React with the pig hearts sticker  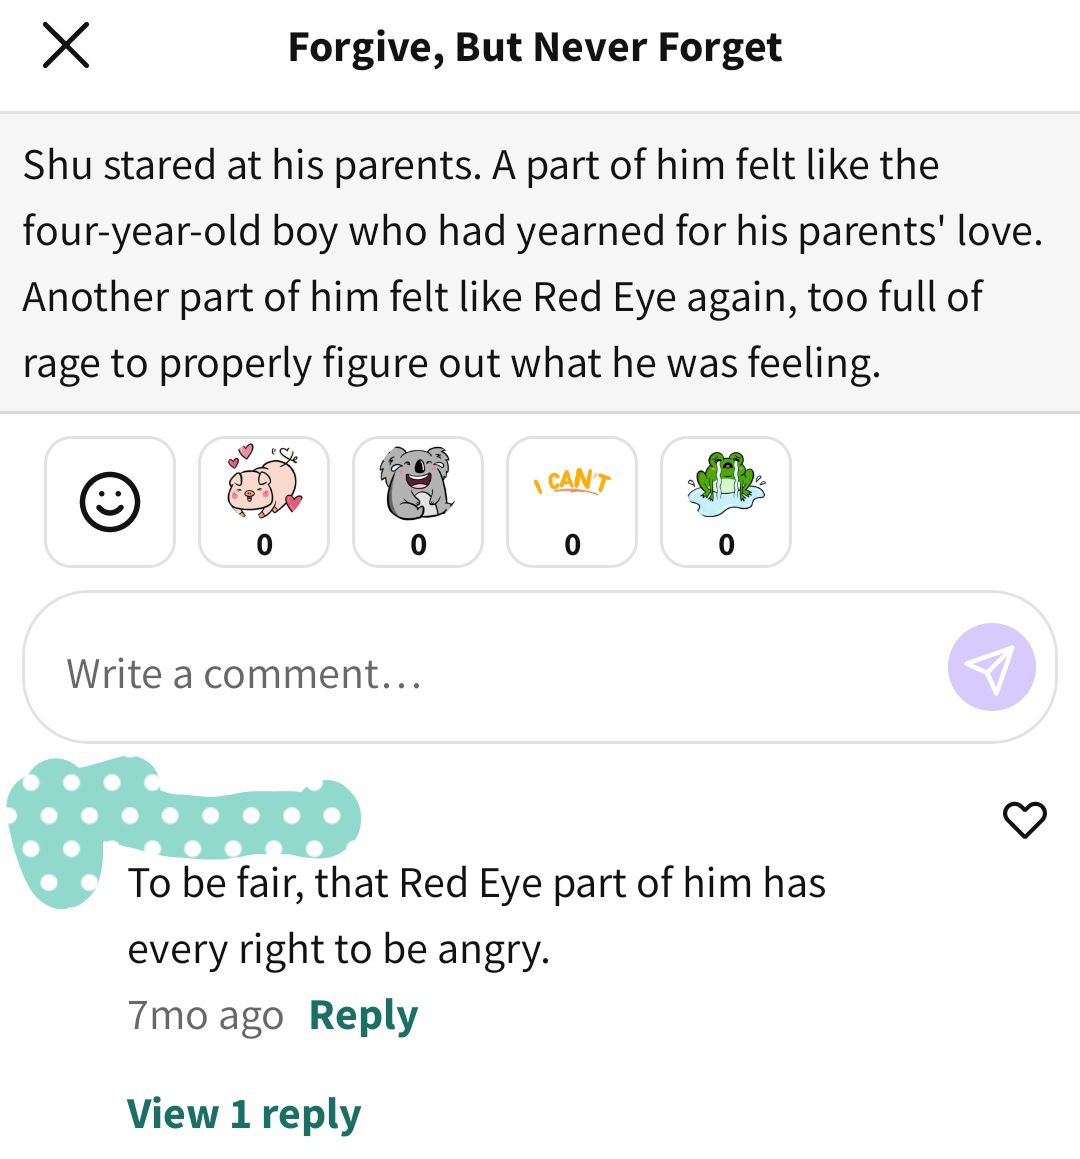pyautogui.click(x=264, y=502)
